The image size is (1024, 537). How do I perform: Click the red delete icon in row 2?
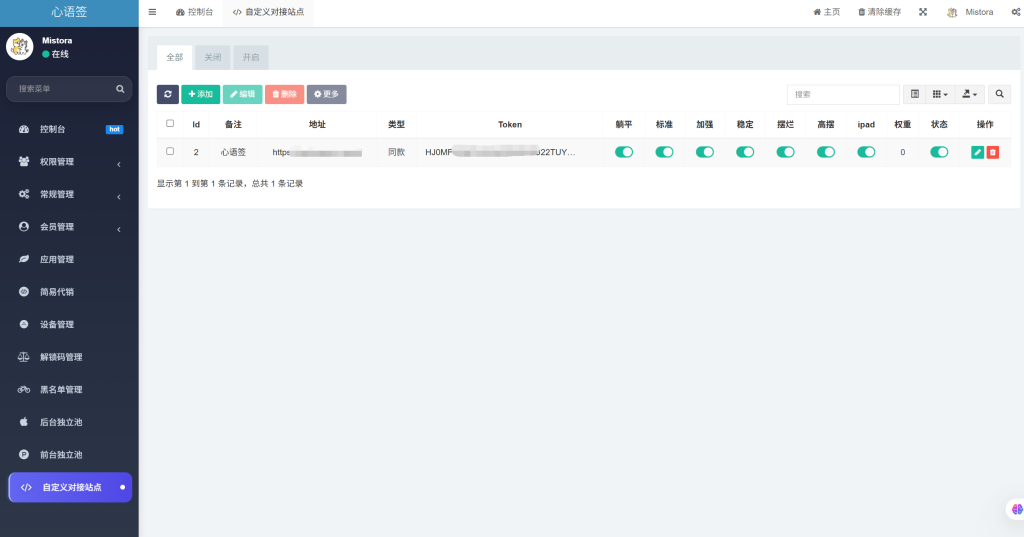(993, 152)
